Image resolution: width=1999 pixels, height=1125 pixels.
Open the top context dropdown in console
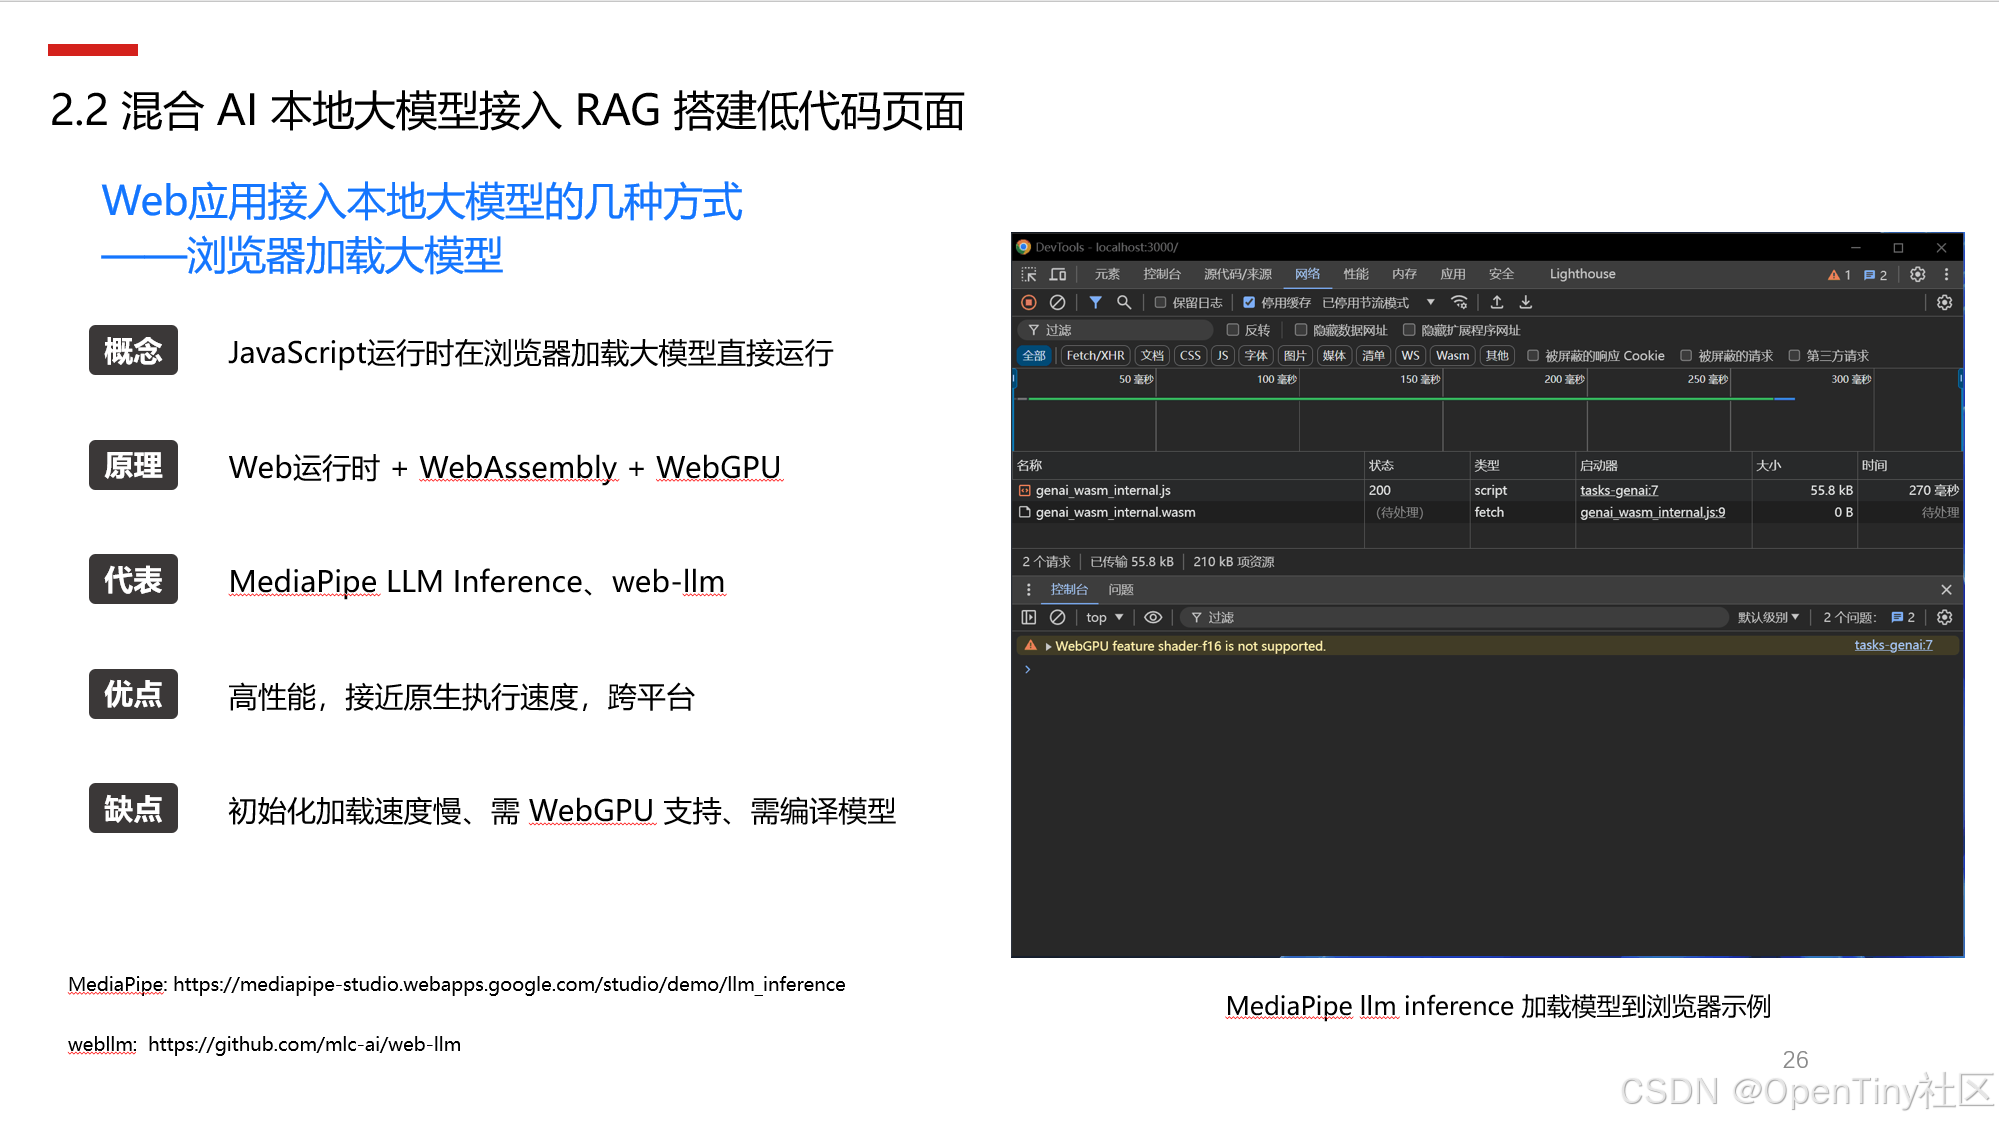tap(1105, 617)
